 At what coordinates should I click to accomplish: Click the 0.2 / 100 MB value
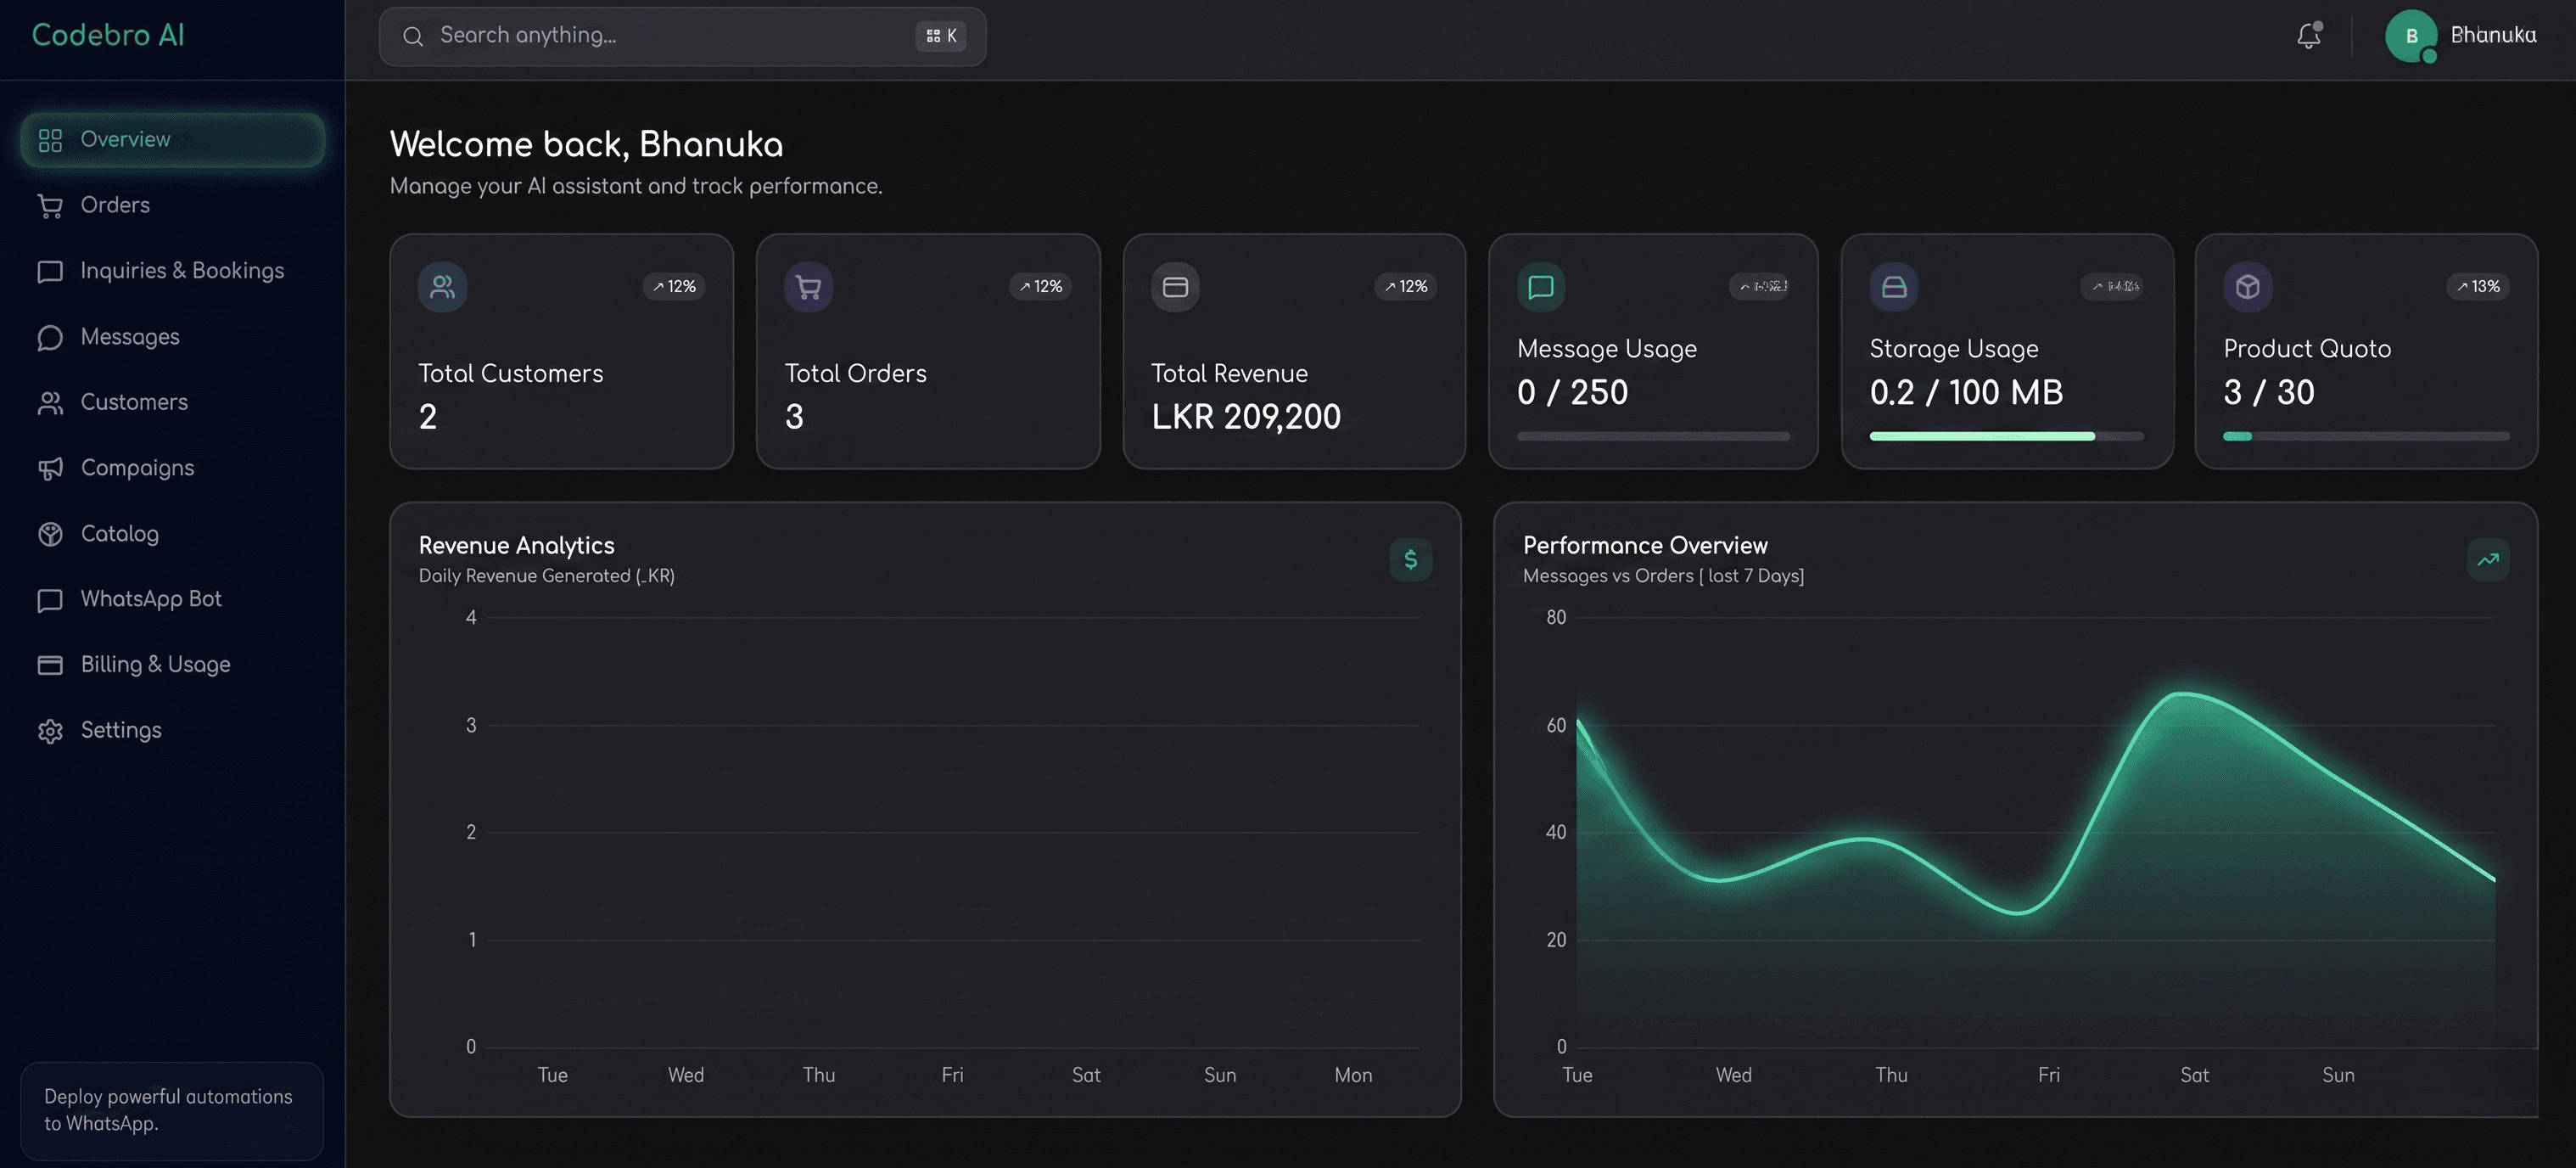1966,393
